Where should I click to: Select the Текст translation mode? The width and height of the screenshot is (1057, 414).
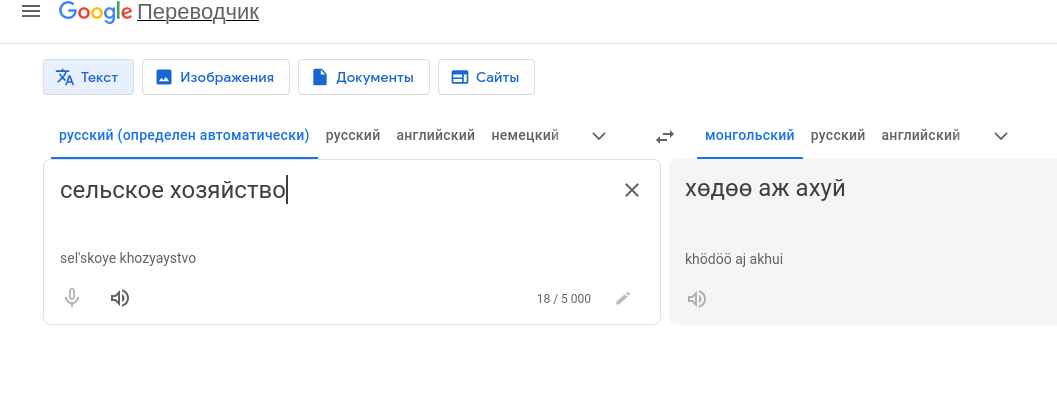pos(88,77)
